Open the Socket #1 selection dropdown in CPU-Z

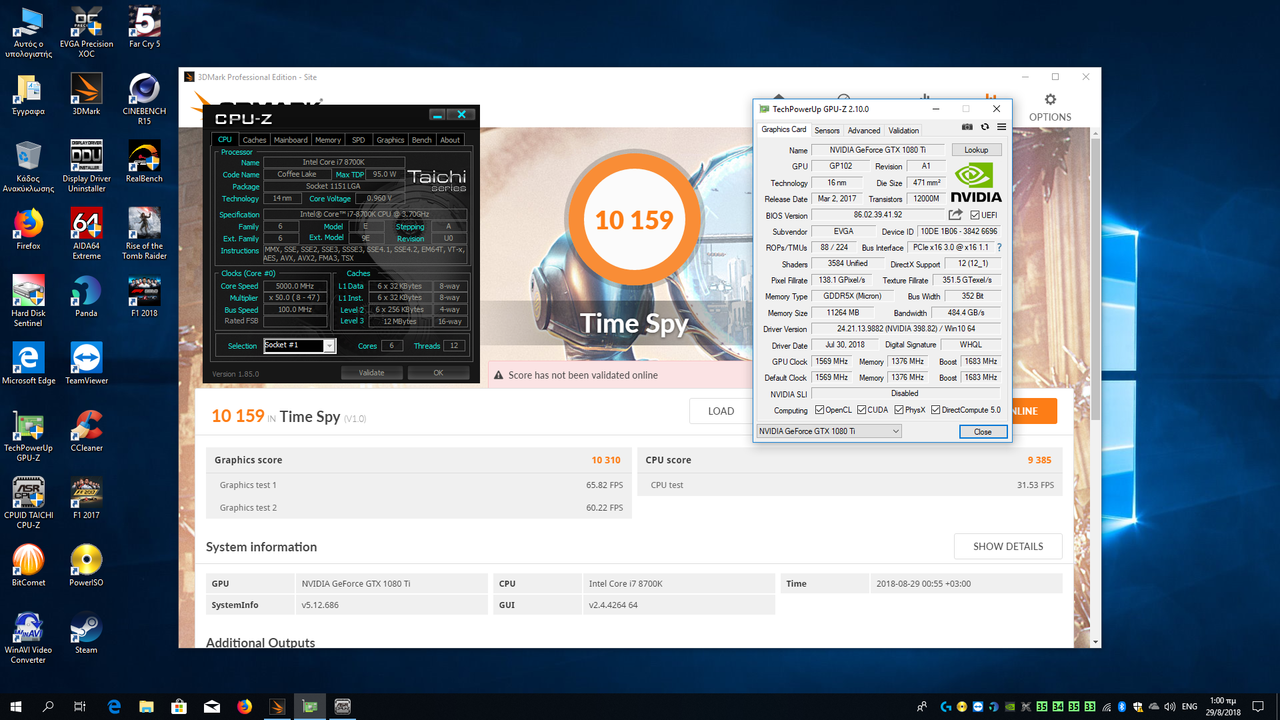tap(299, 346)
